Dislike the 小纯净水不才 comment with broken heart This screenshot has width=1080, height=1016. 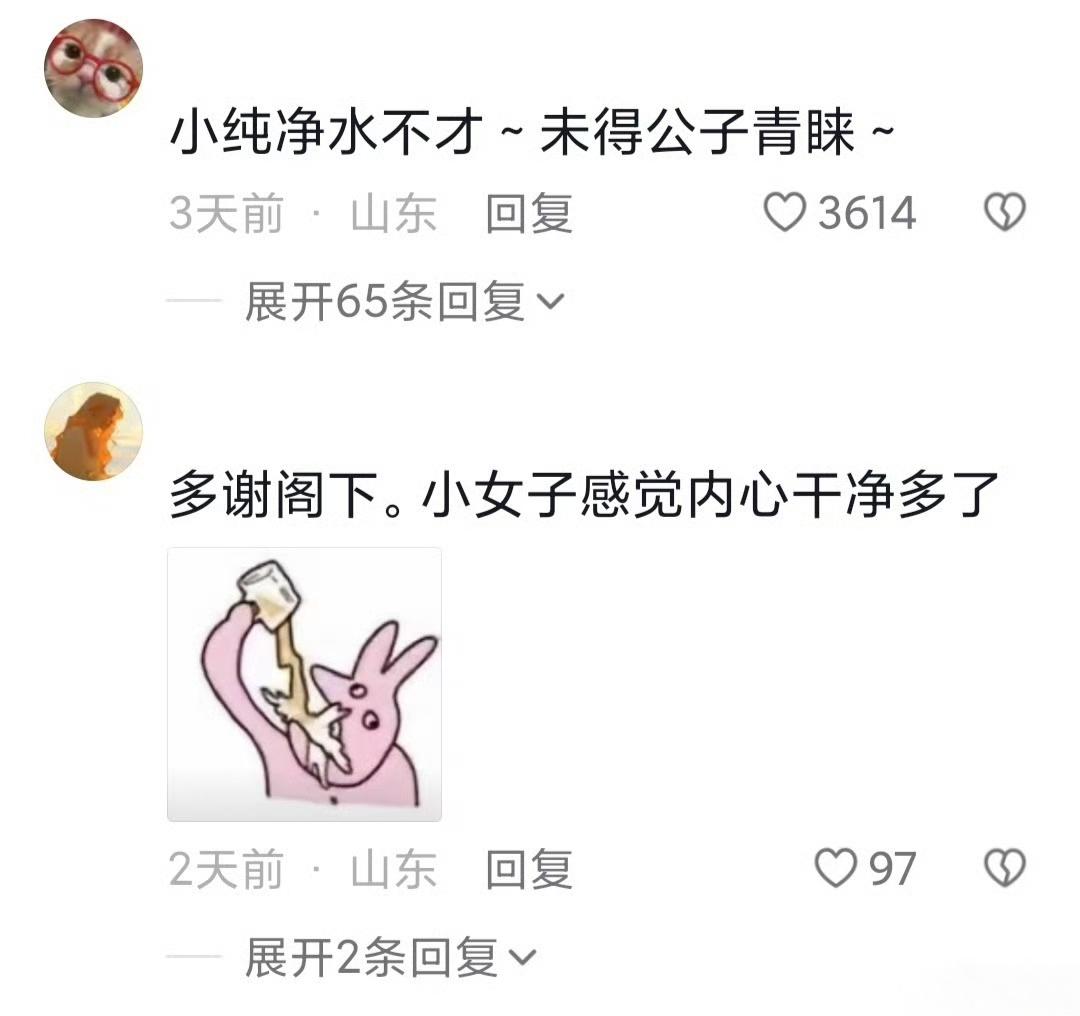[x=1005, y=212]
